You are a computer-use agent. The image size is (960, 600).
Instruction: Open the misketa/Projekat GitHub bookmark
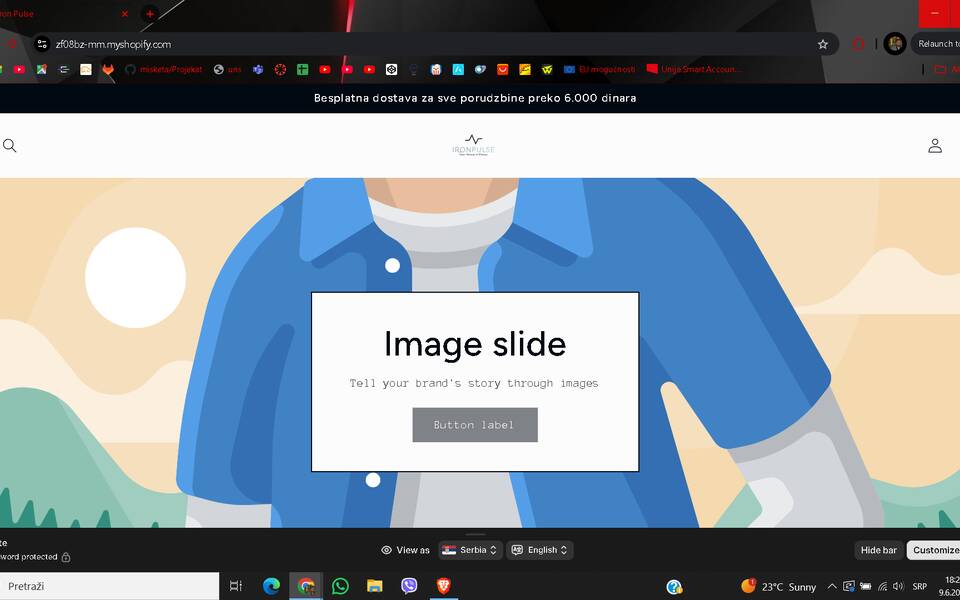163,70
